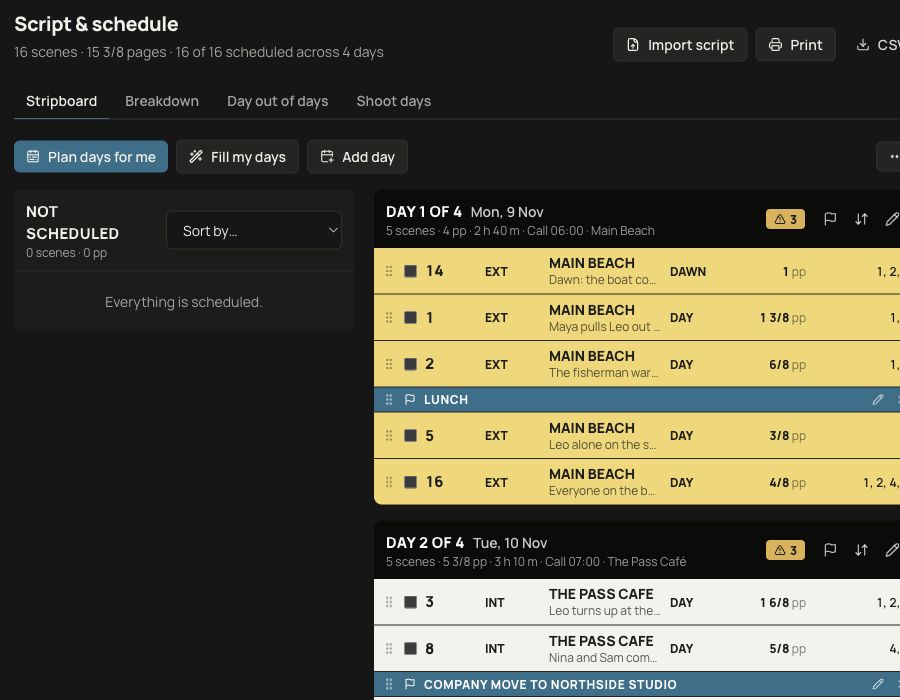
Task: Grab the drag handle of scene 14
Action: [389, 271]
